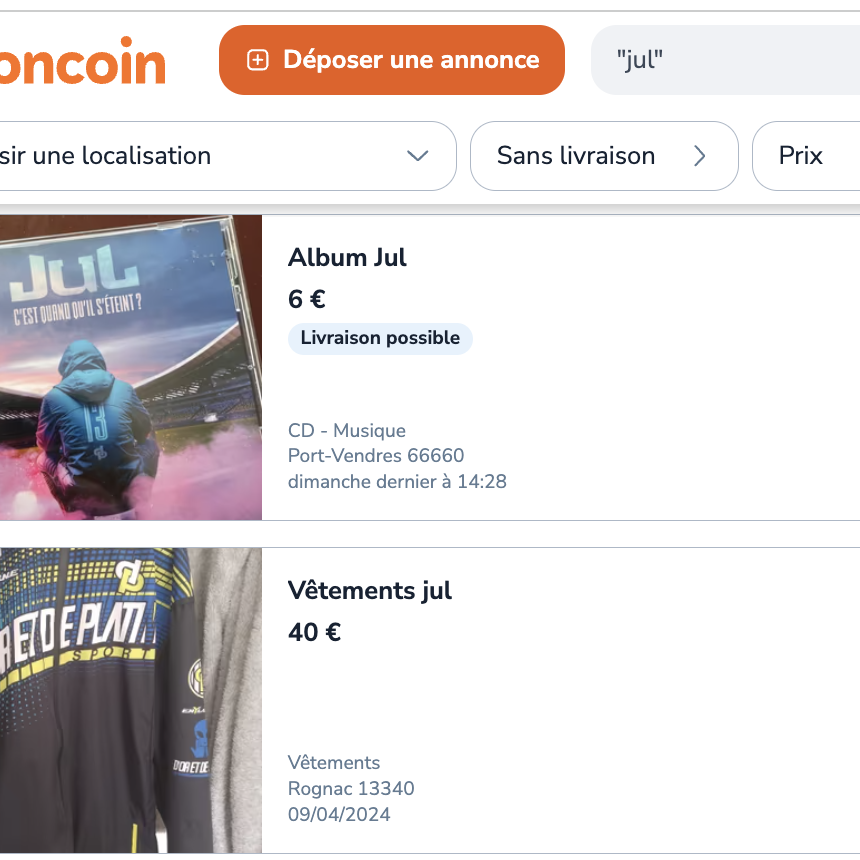Click the localisation field text
Screen dimensions: 860x860
110,156
